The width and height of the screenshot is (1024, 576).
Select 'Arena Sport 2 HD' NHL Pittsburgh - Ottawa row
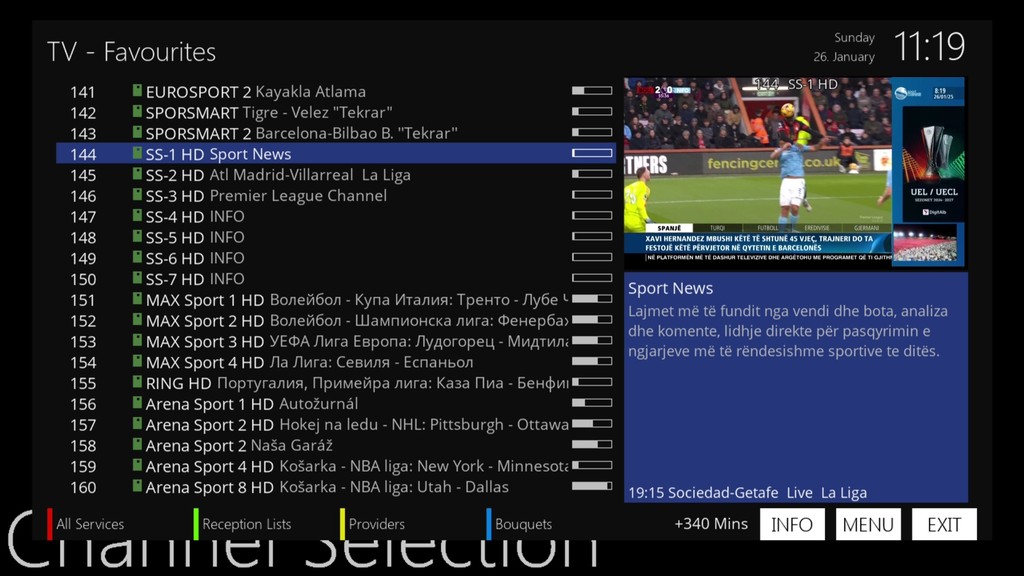pos(336,424)
